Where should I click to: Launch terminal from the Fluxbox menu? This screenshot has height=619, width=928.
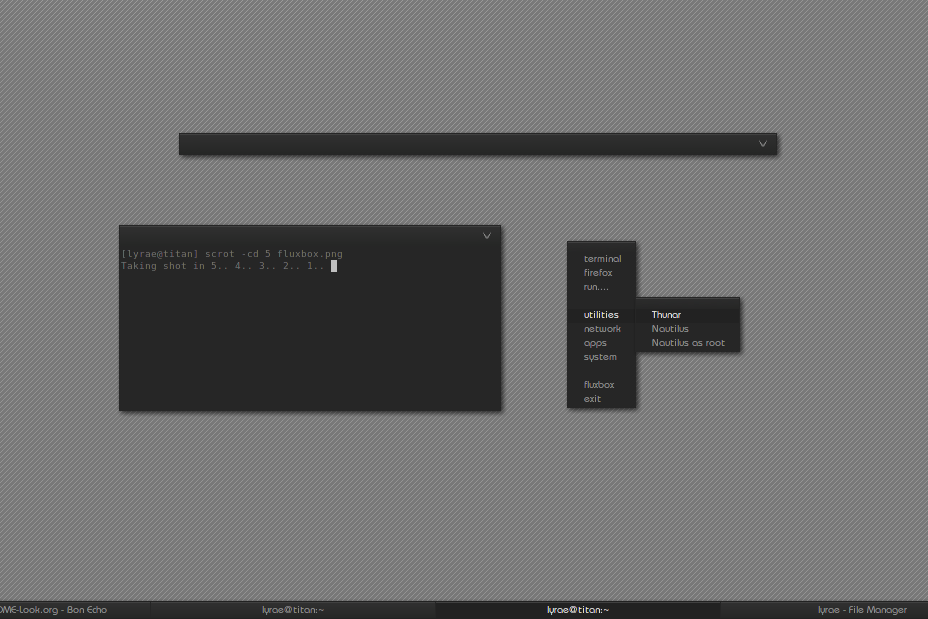[x=602, y=259]
